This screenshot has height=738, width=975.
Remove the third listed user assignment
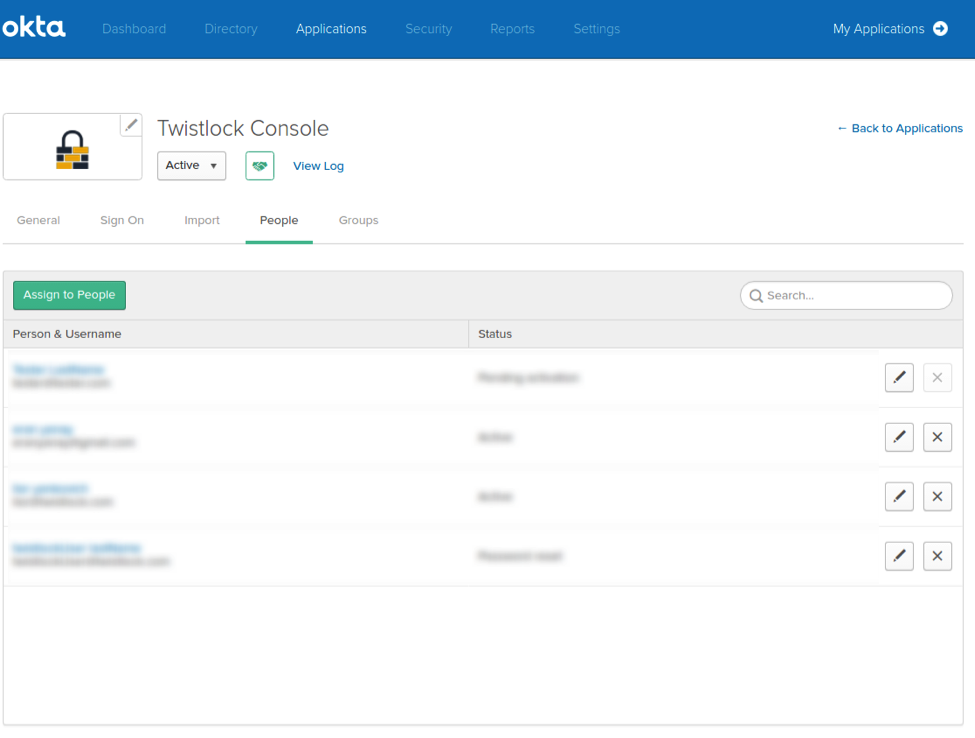[x=937, y=496]
